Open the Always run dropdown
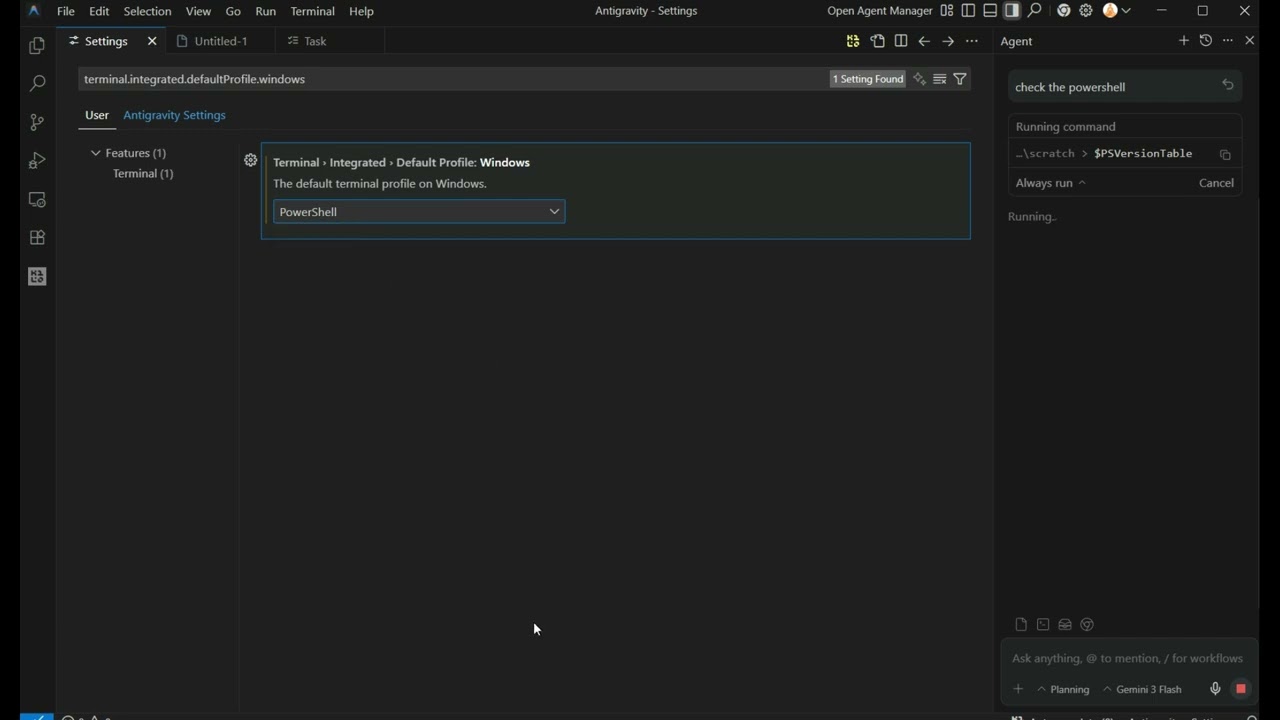Image resolution: width=1280 pixels, height=720 pixels. pos(1050,183)
